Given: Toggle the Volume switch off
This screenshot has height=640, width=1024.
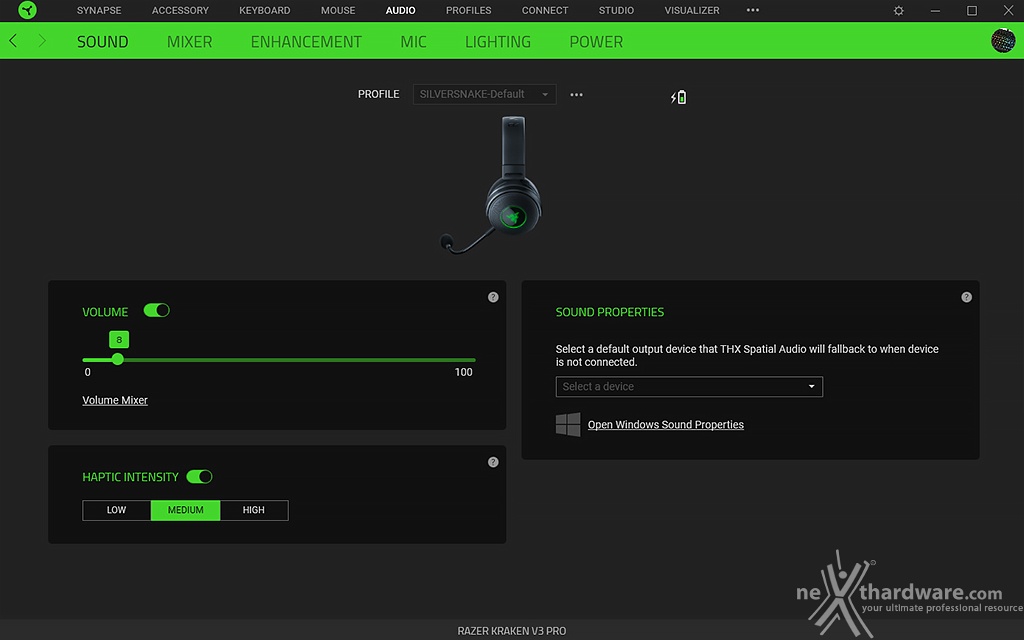Looking at the screenshot, I should (157, 310).
